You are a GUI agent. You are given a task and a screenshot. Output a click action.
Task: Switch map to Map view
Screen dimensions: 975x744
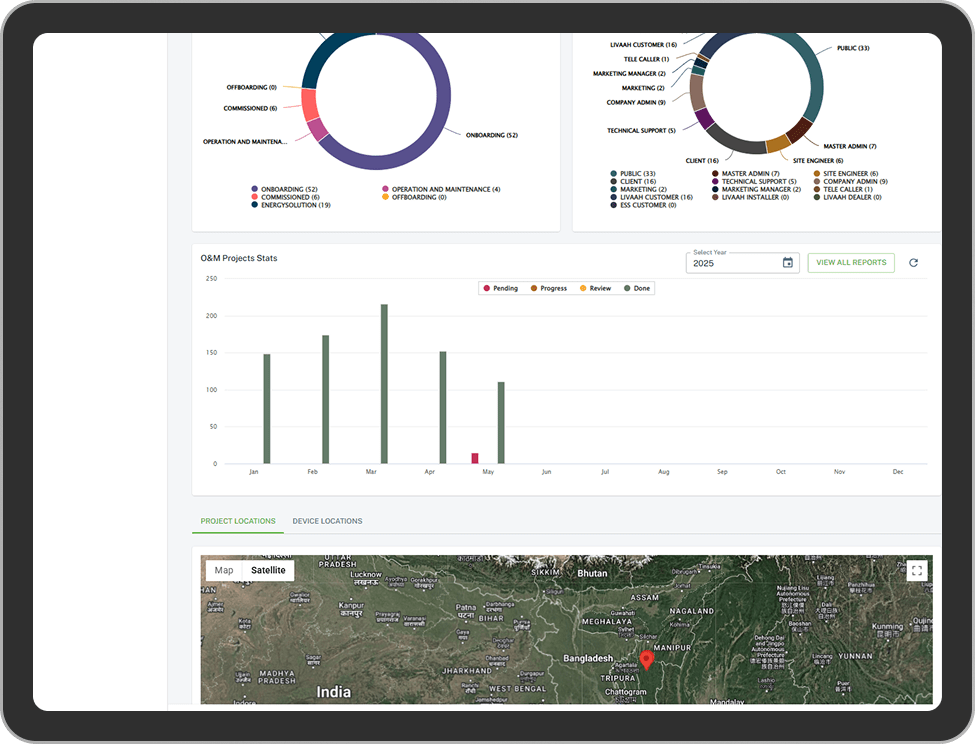(224, 570)
